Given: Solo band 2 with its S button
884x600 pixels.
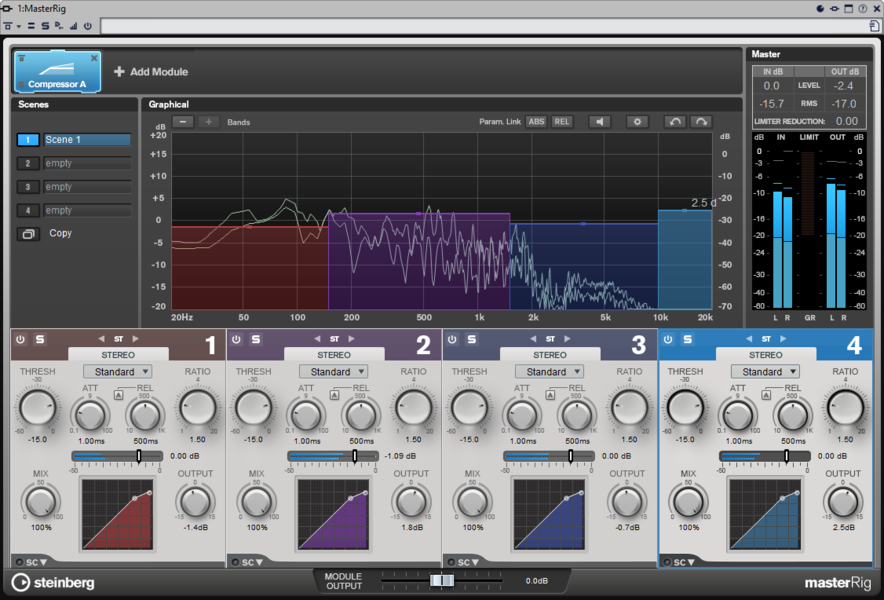Looking at the screenshot, I should [256, 339].
